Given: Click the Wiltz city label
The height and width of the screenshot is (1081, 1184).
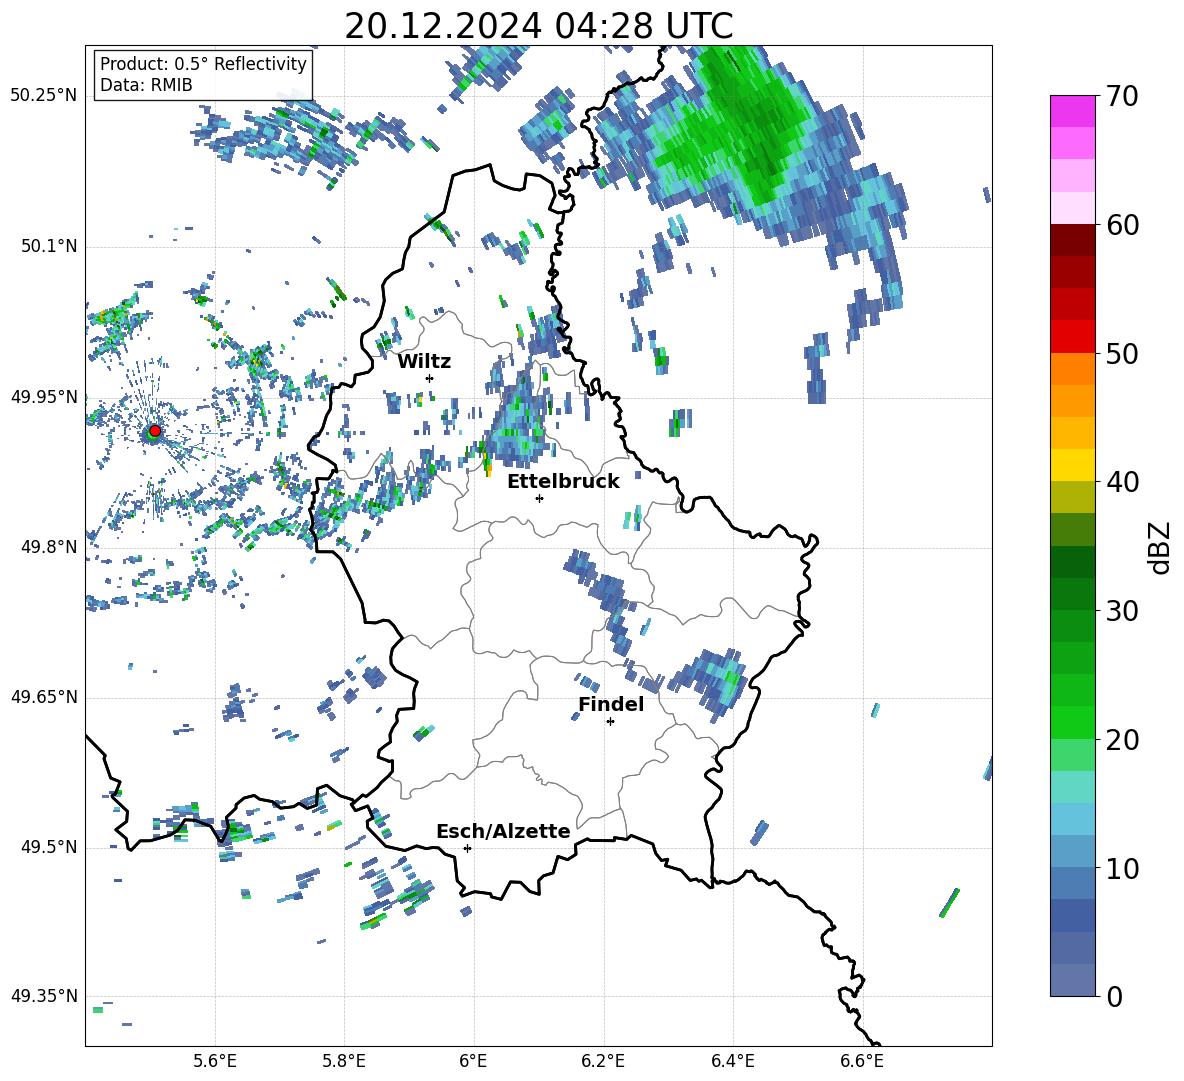Looking at the screenshot, I should point(424,362).
